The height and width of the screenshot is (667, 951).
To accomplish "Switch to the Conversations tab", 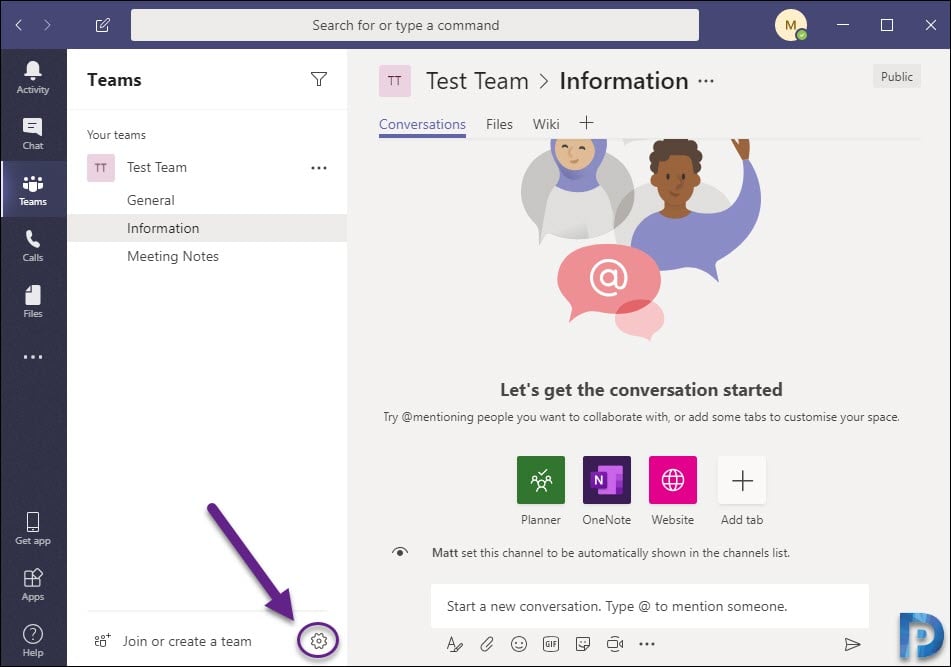I will coord(422,124).
